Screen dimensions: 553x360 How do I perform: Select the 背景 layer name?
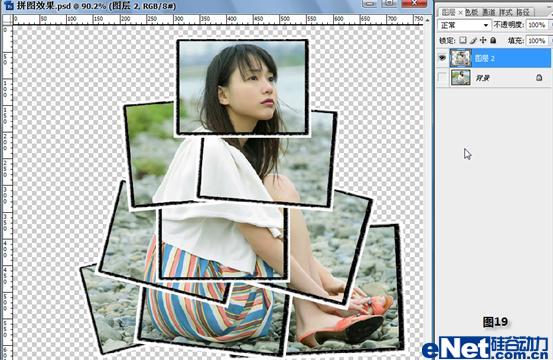(482, 78)
